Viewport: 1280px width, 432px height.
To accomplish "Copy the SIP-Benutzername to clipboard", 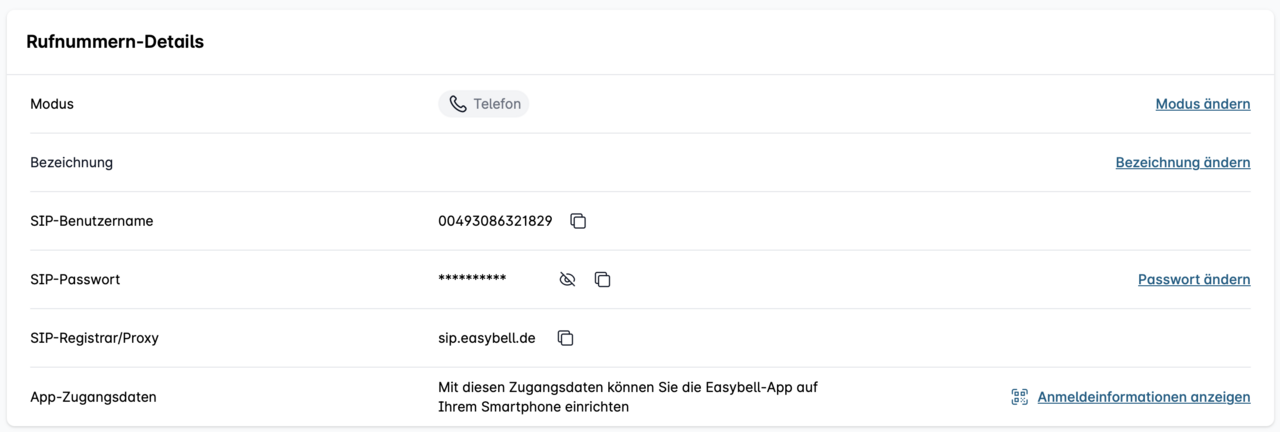I will pos(578,221).
